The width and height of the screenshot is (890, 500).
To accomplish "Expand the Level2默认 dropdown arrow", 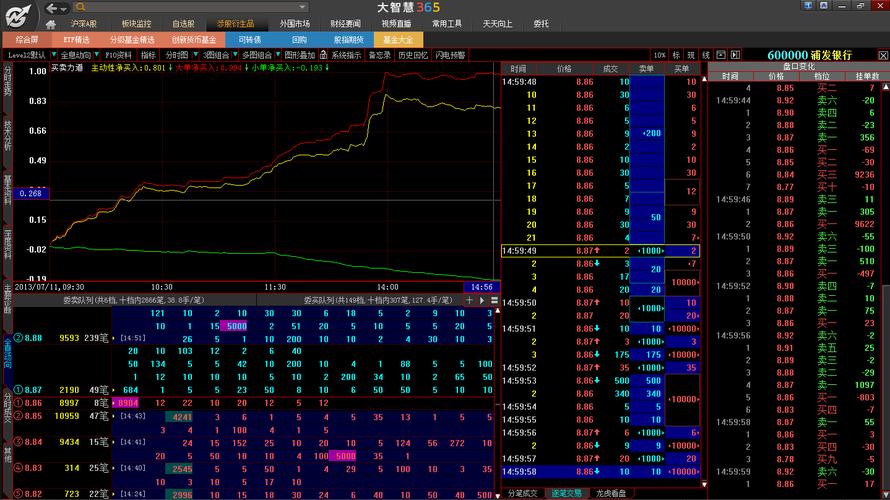I will point(54,55).
